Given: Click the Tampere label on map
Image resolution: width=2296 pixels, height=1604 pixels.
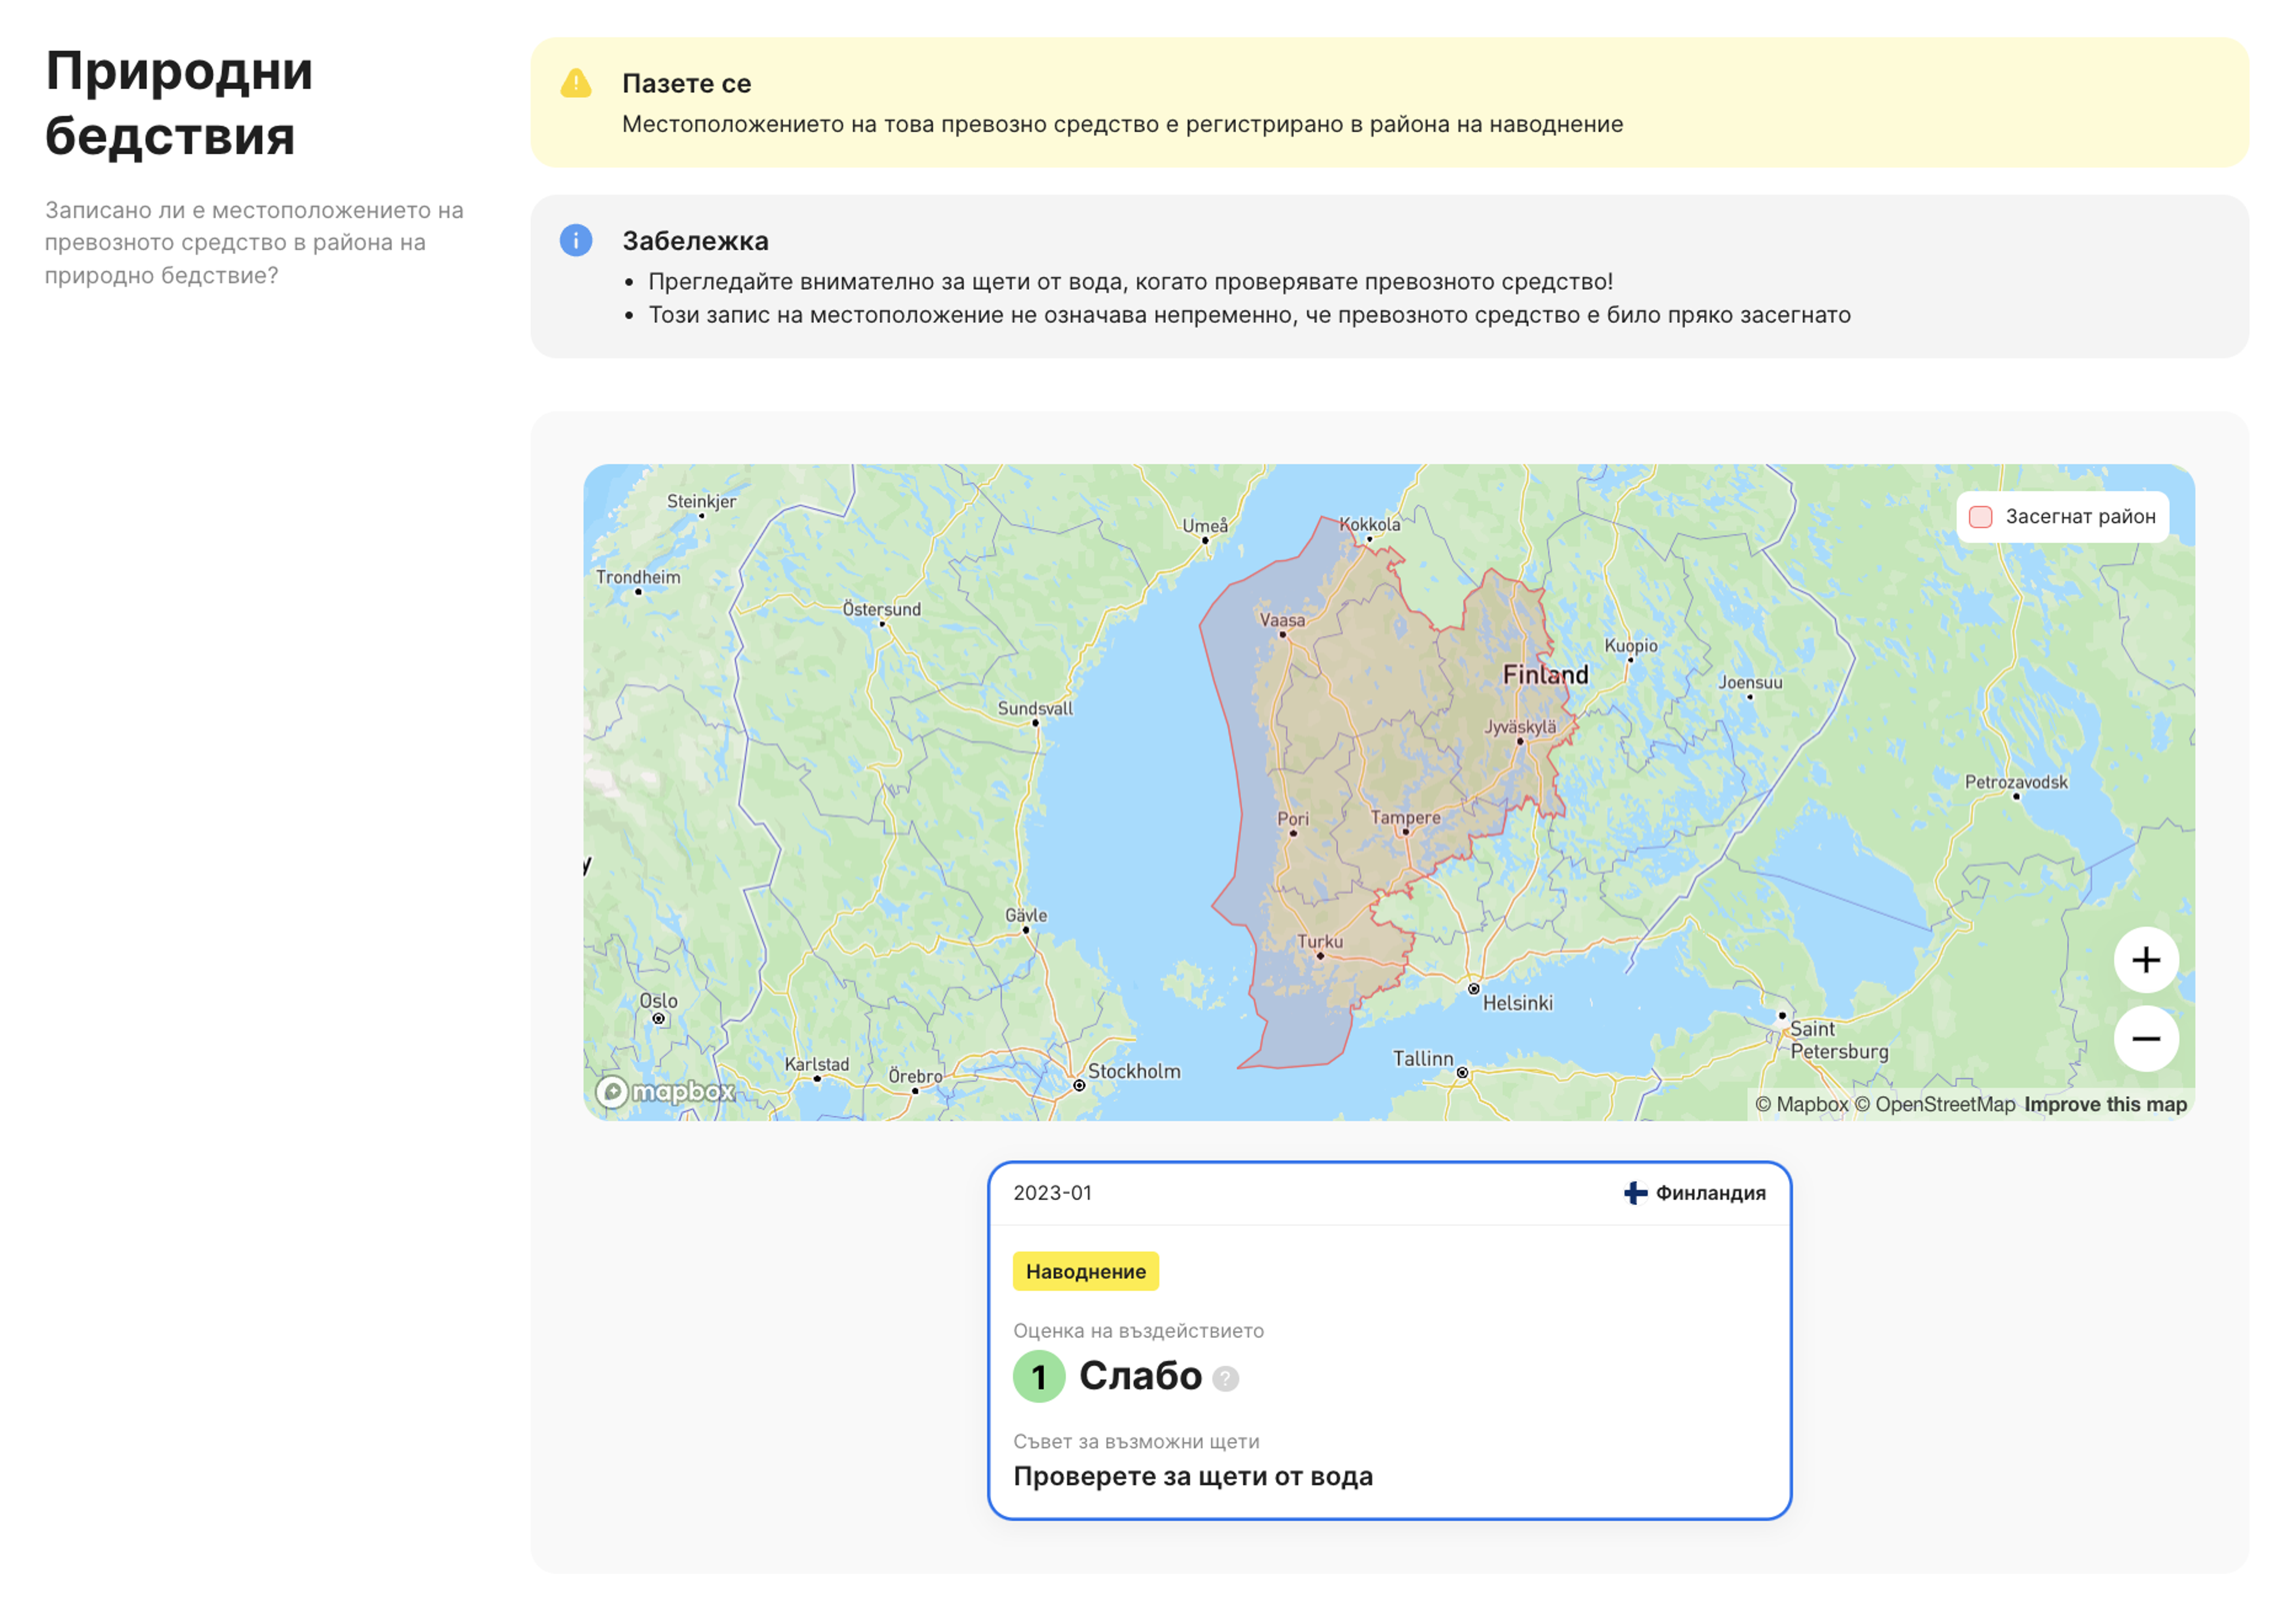Looking at the screenshot, I should click(1405, 817).
